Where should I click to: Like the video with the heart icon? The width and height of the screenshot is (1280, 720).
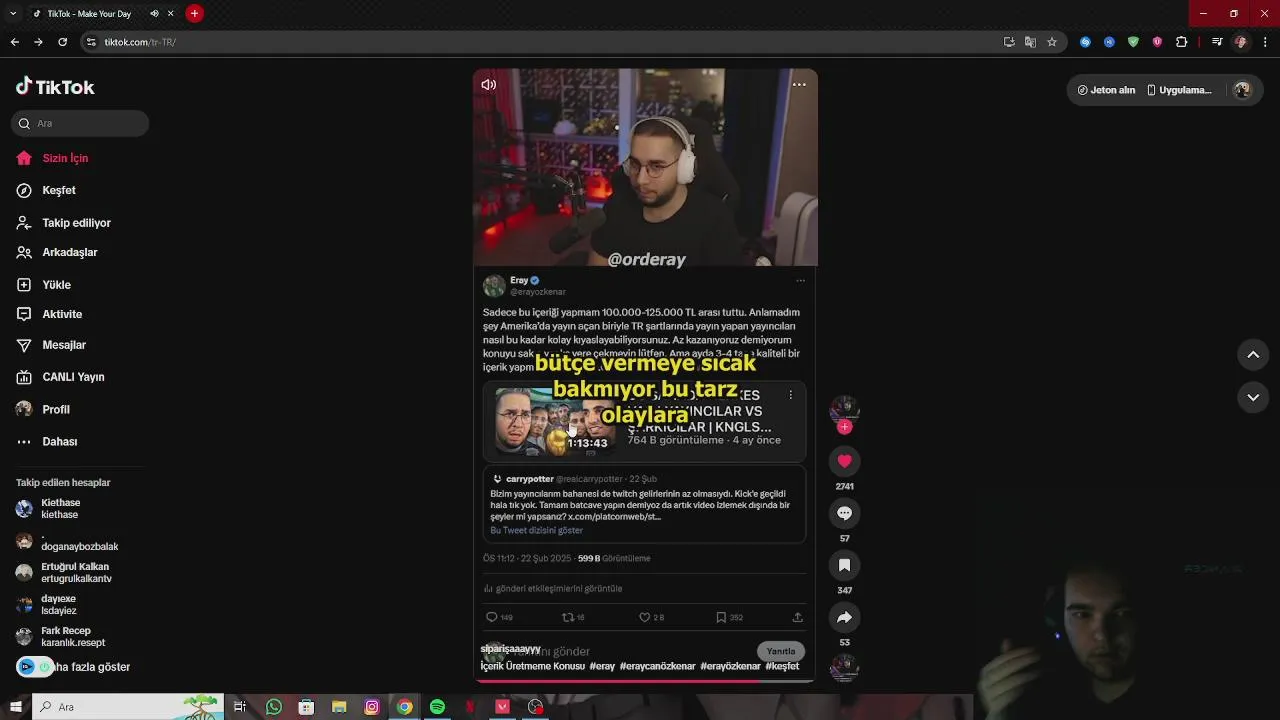[844, 461]
